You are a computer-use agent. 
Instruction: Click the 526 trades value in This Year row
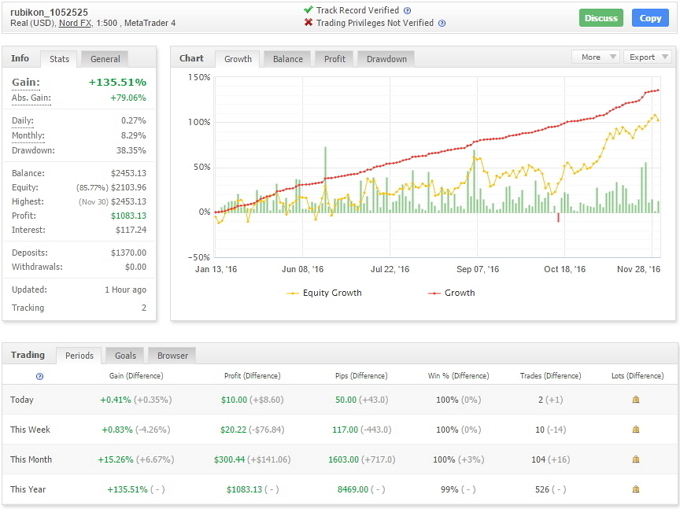point(542,489)
